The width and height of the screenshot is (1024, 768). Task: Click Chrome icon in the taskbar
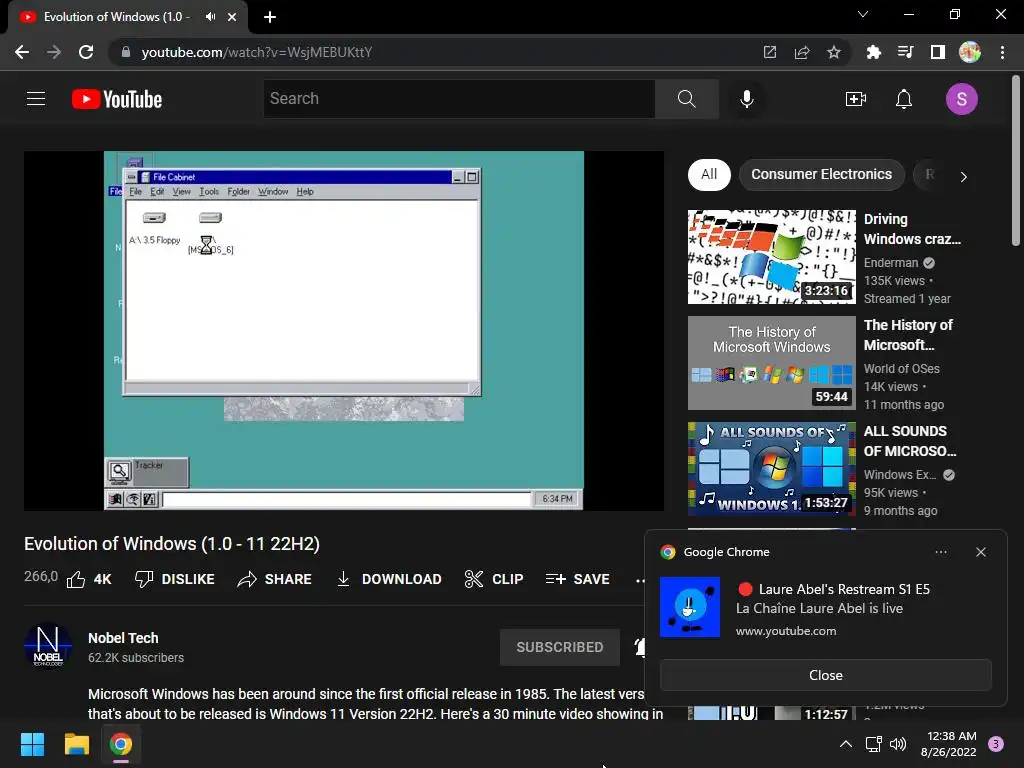point(121,744)
